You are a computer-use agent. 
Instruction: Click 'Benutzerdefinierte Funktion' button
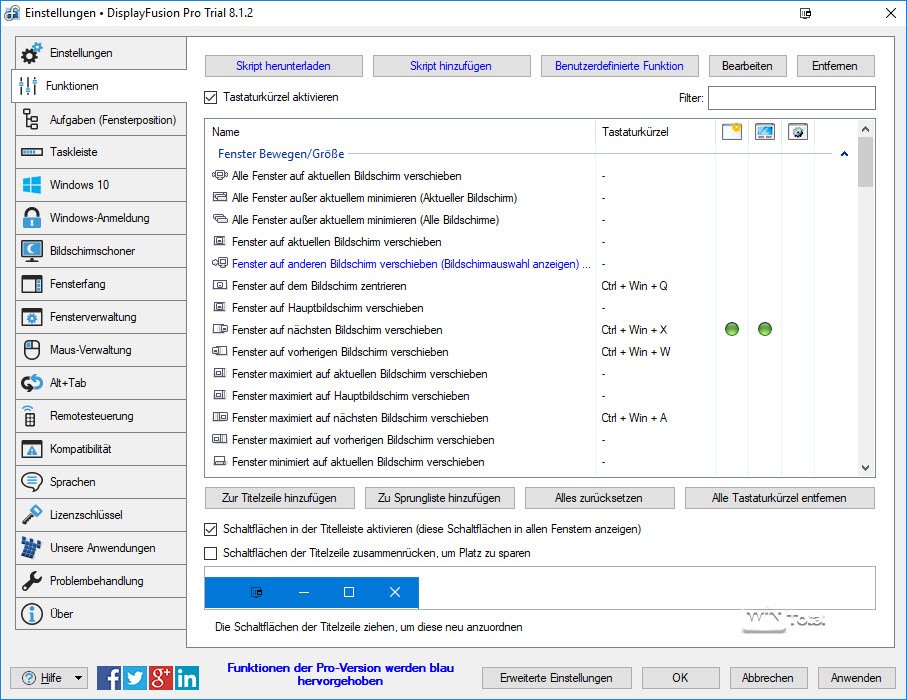(x=620, y=66)
